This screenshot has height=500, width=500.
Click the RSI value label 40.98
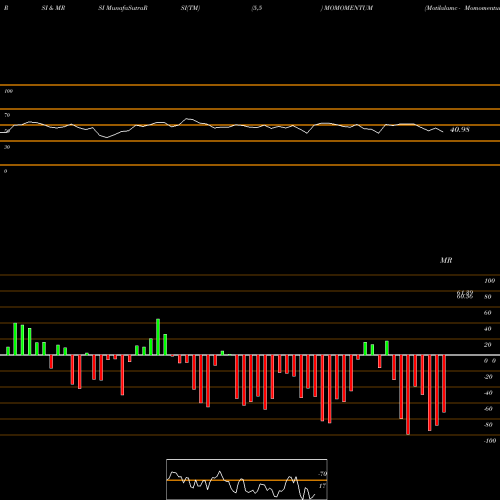(x=460, y=130)
